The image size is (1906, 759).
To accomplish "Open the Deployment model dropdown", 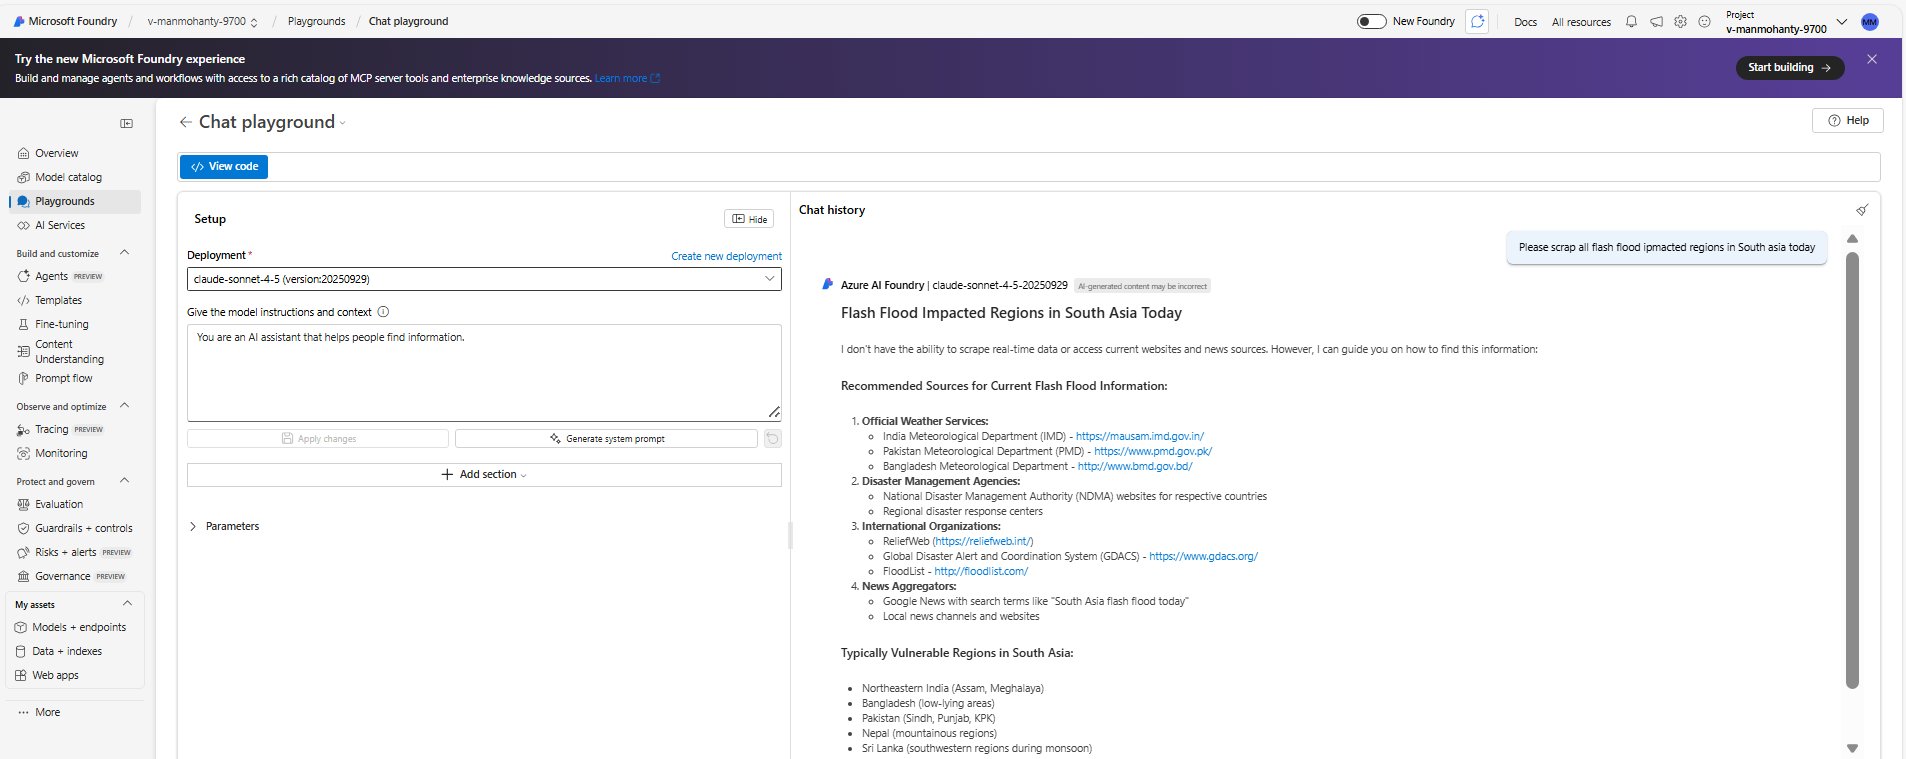I will click(484, 279).
